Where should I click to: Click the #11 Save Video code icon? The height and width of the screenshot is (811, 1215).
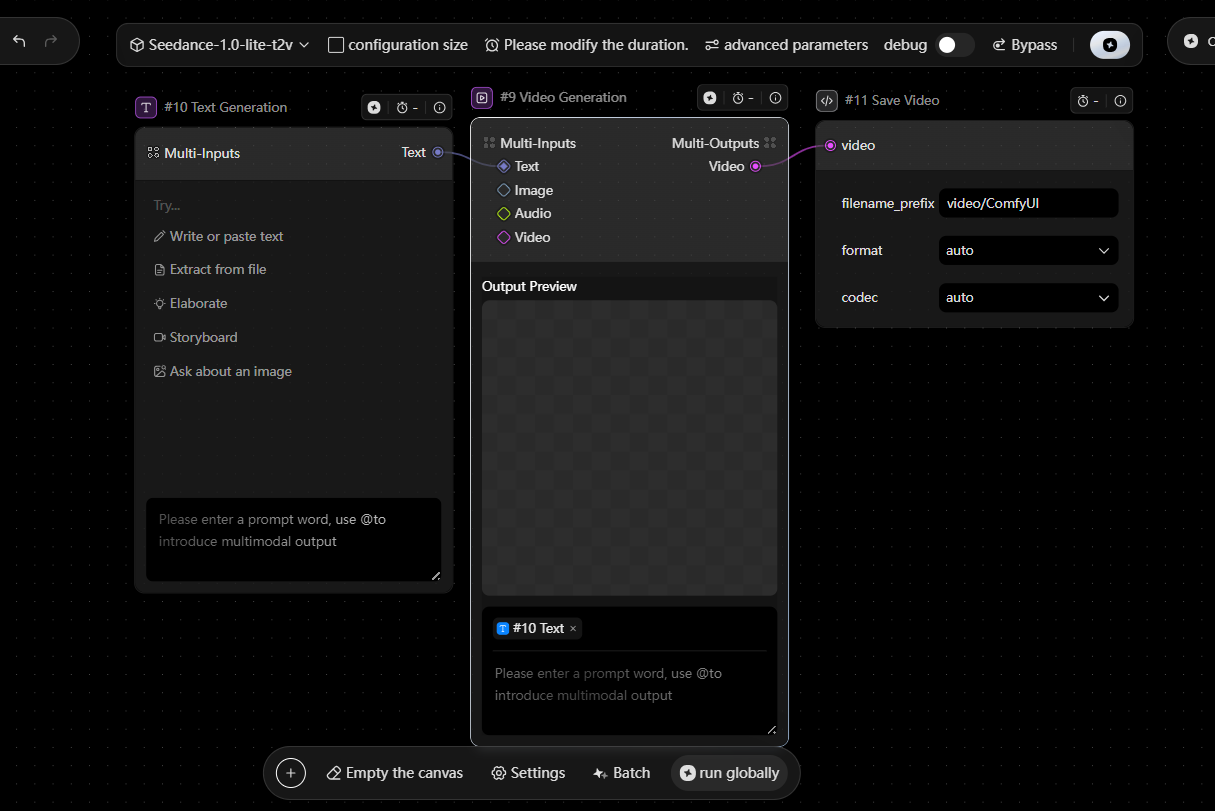(827, 100)
